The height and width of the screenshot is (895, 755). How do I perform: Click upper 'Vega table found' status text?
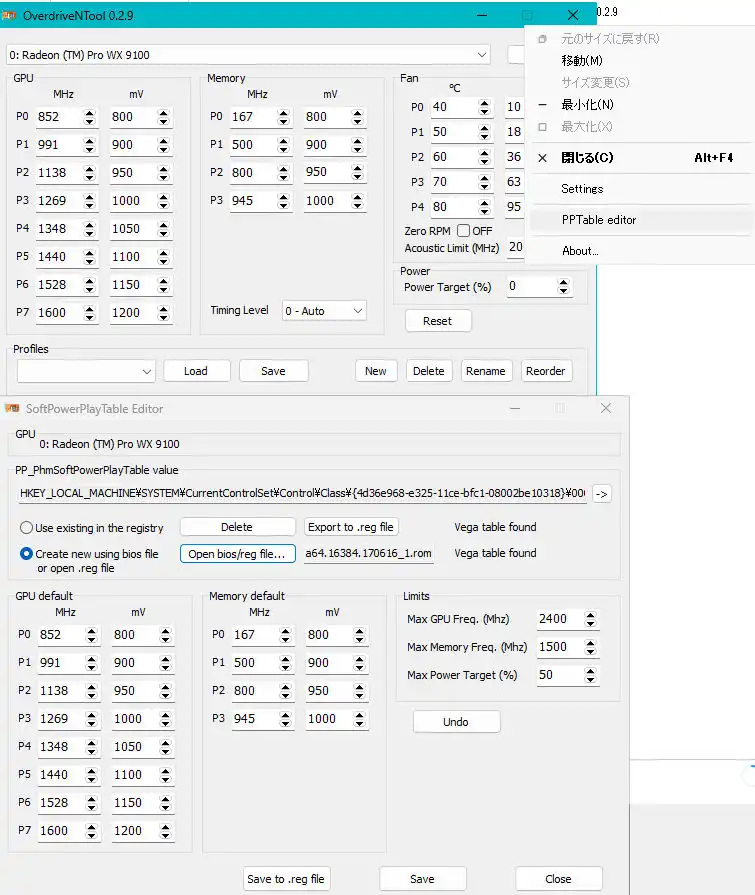pyautogui.click(x=495, y=527)
